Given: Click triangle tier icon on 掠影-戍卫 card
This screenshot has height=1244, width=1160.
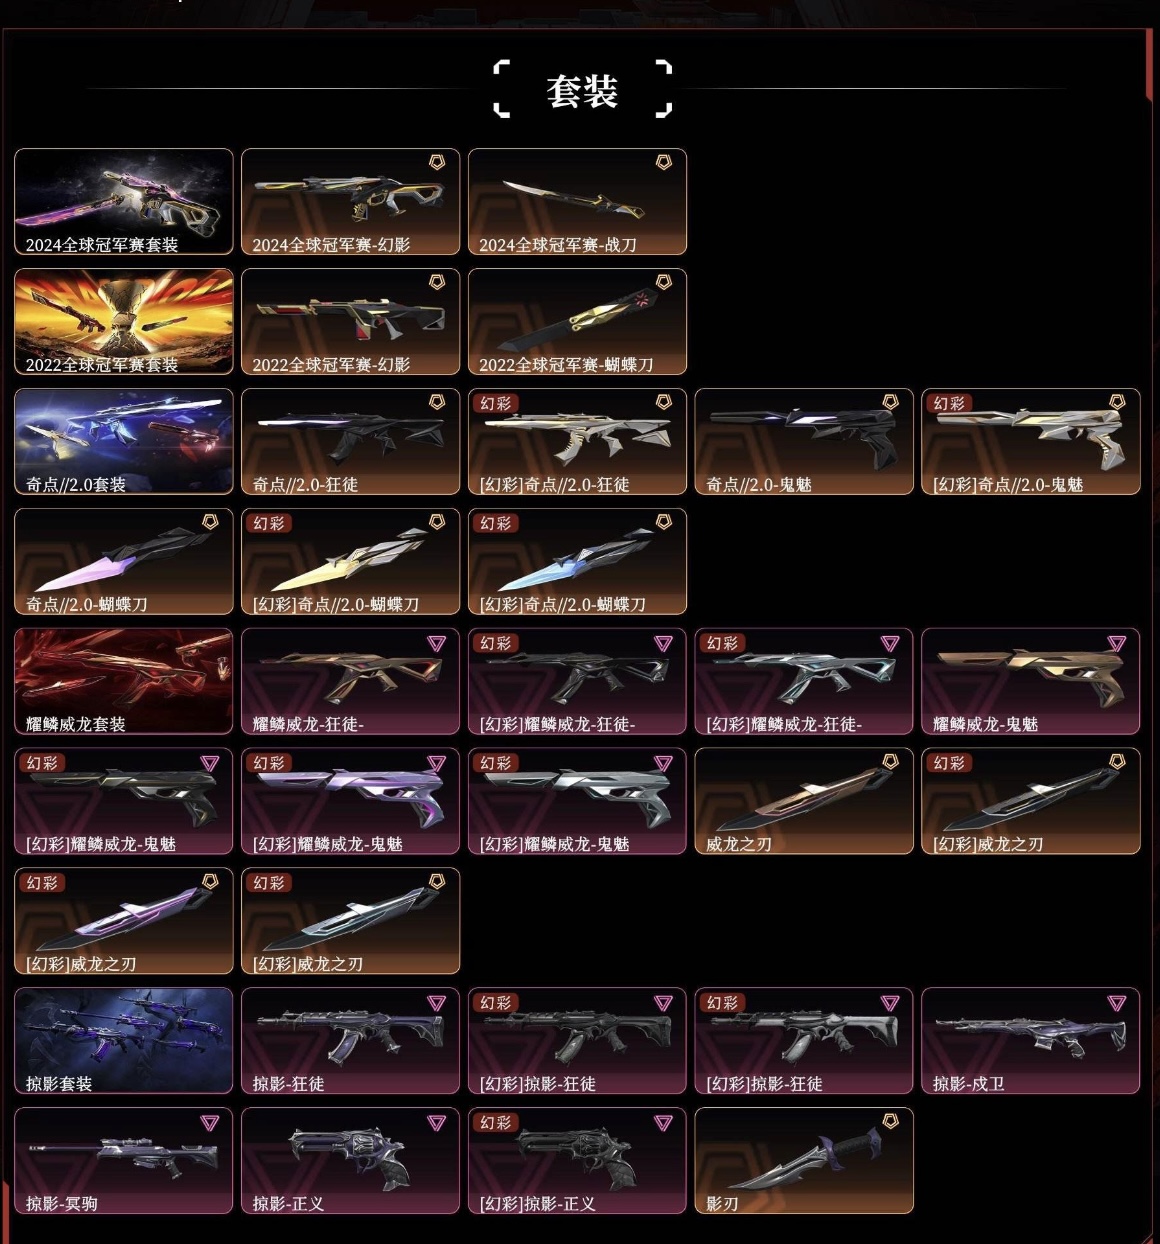Looking at the screenshot, I should 1117,1002.
